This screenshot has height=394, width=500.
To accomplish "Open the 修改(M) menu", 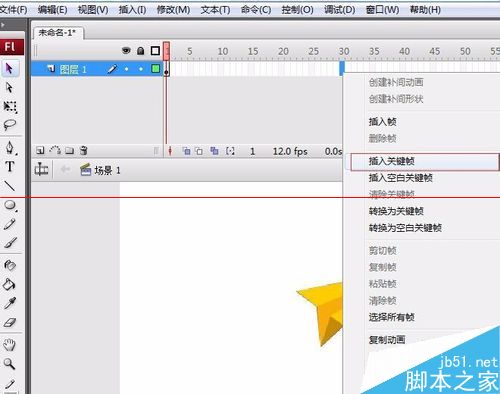I will coord(173,10).
